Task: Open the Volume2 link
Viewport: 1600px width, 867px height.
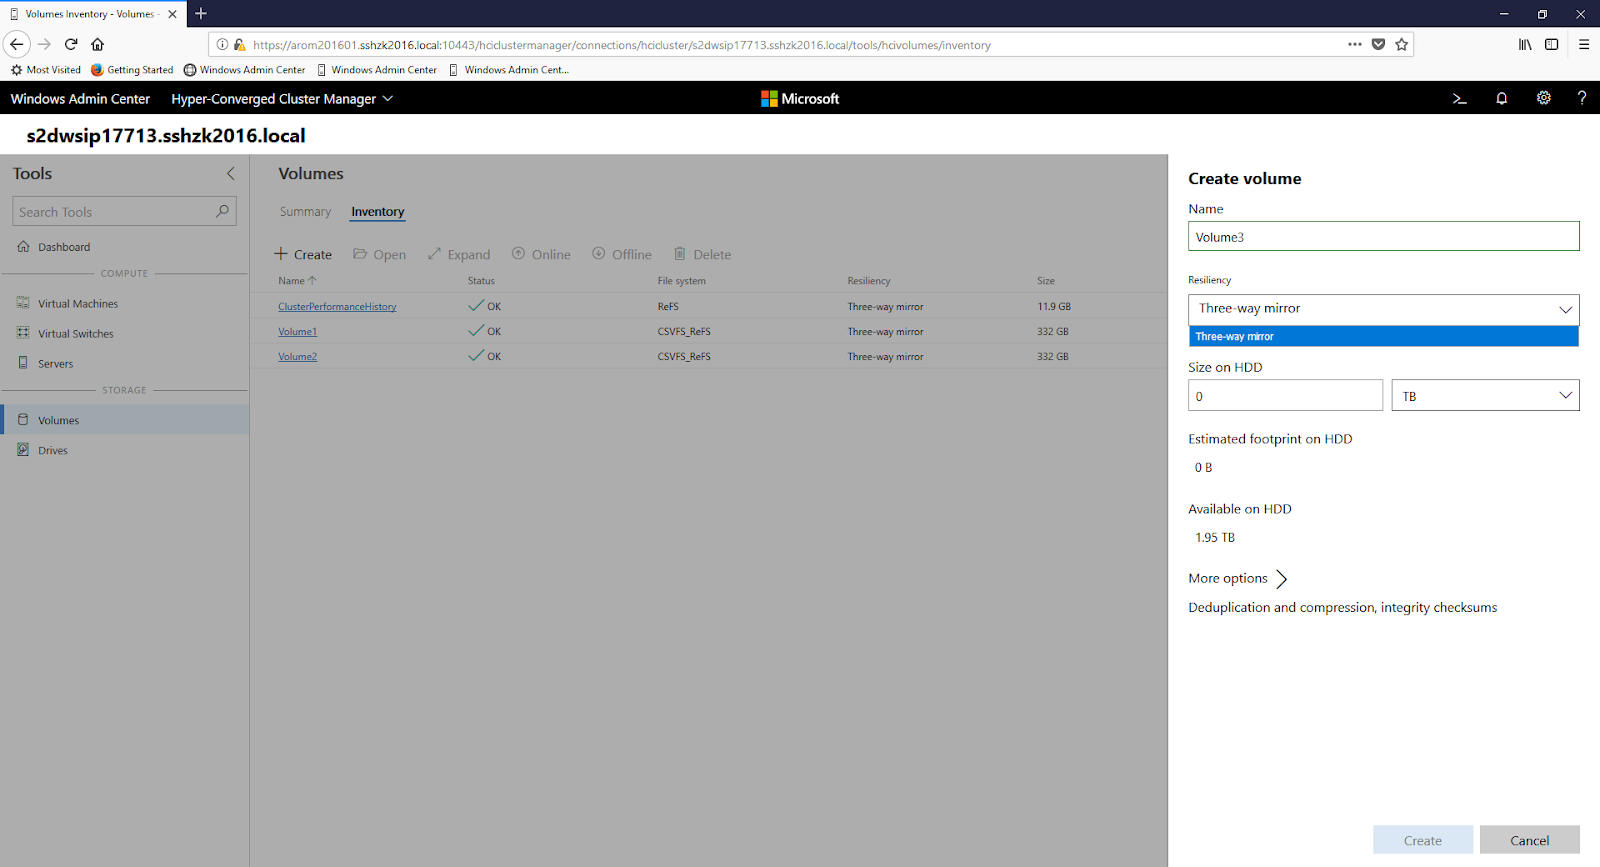Action: coord(297,357)
